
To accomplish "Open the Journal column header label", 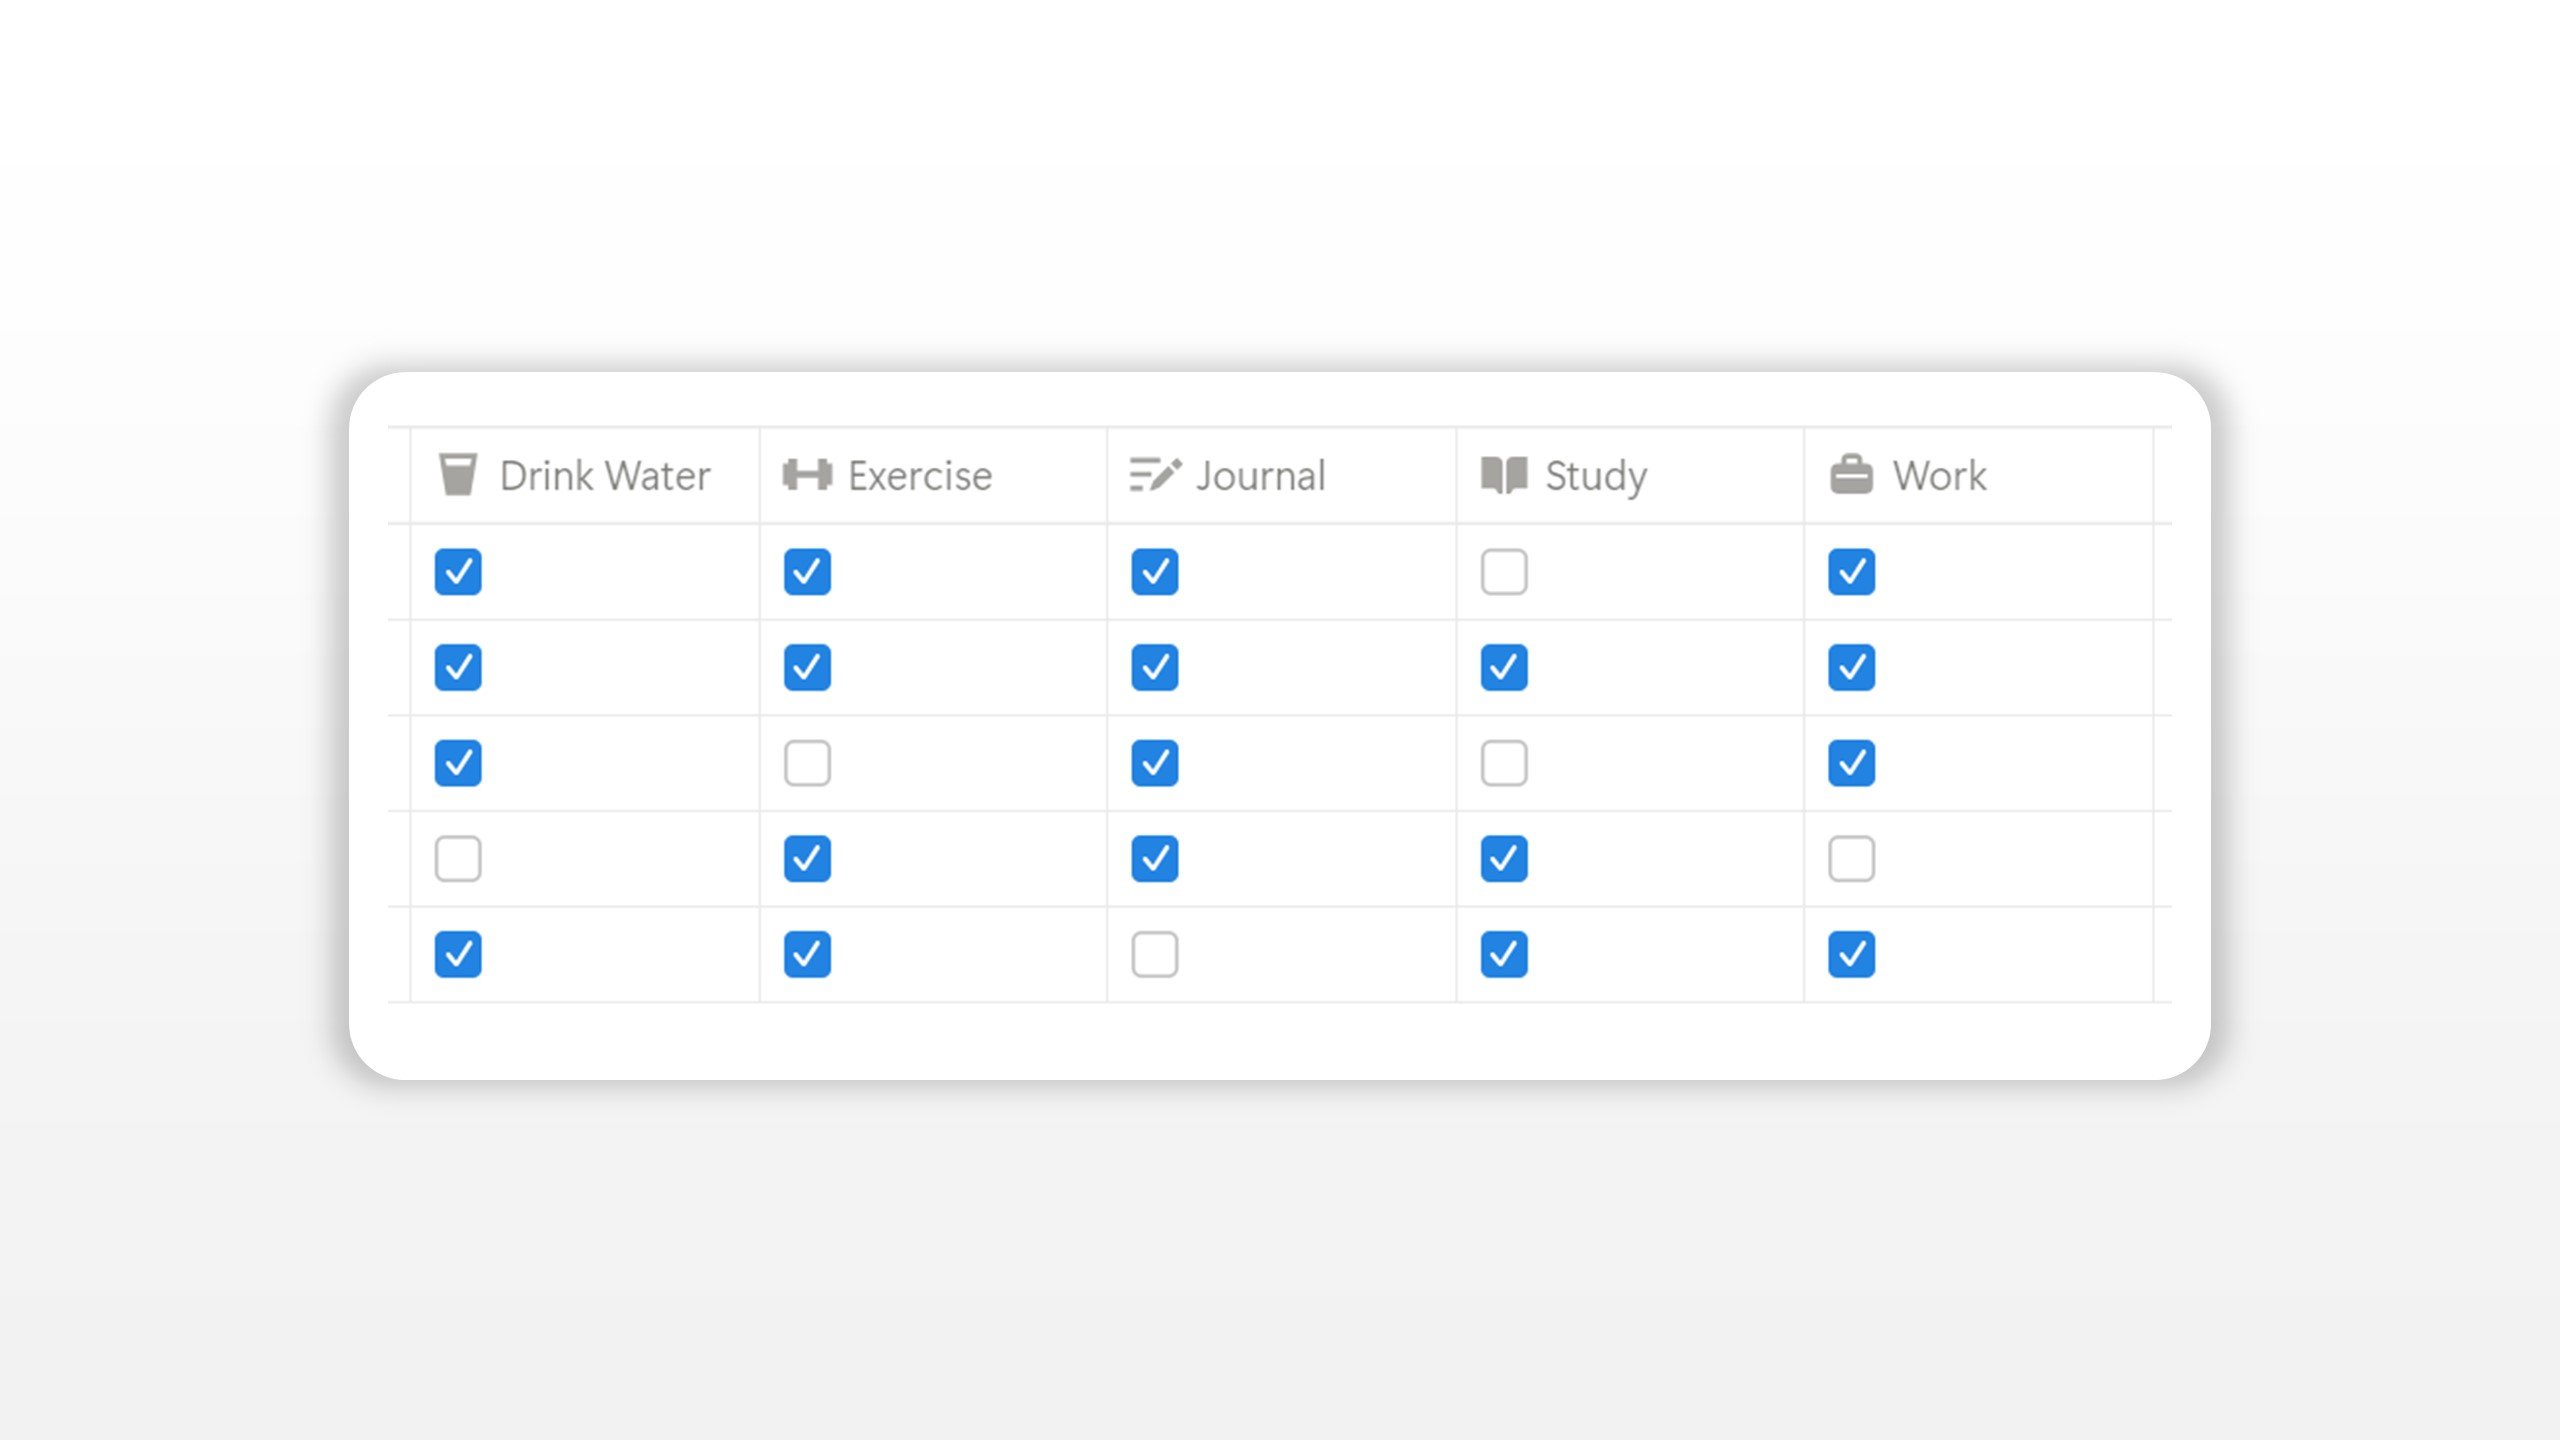I will point(1260,476).
